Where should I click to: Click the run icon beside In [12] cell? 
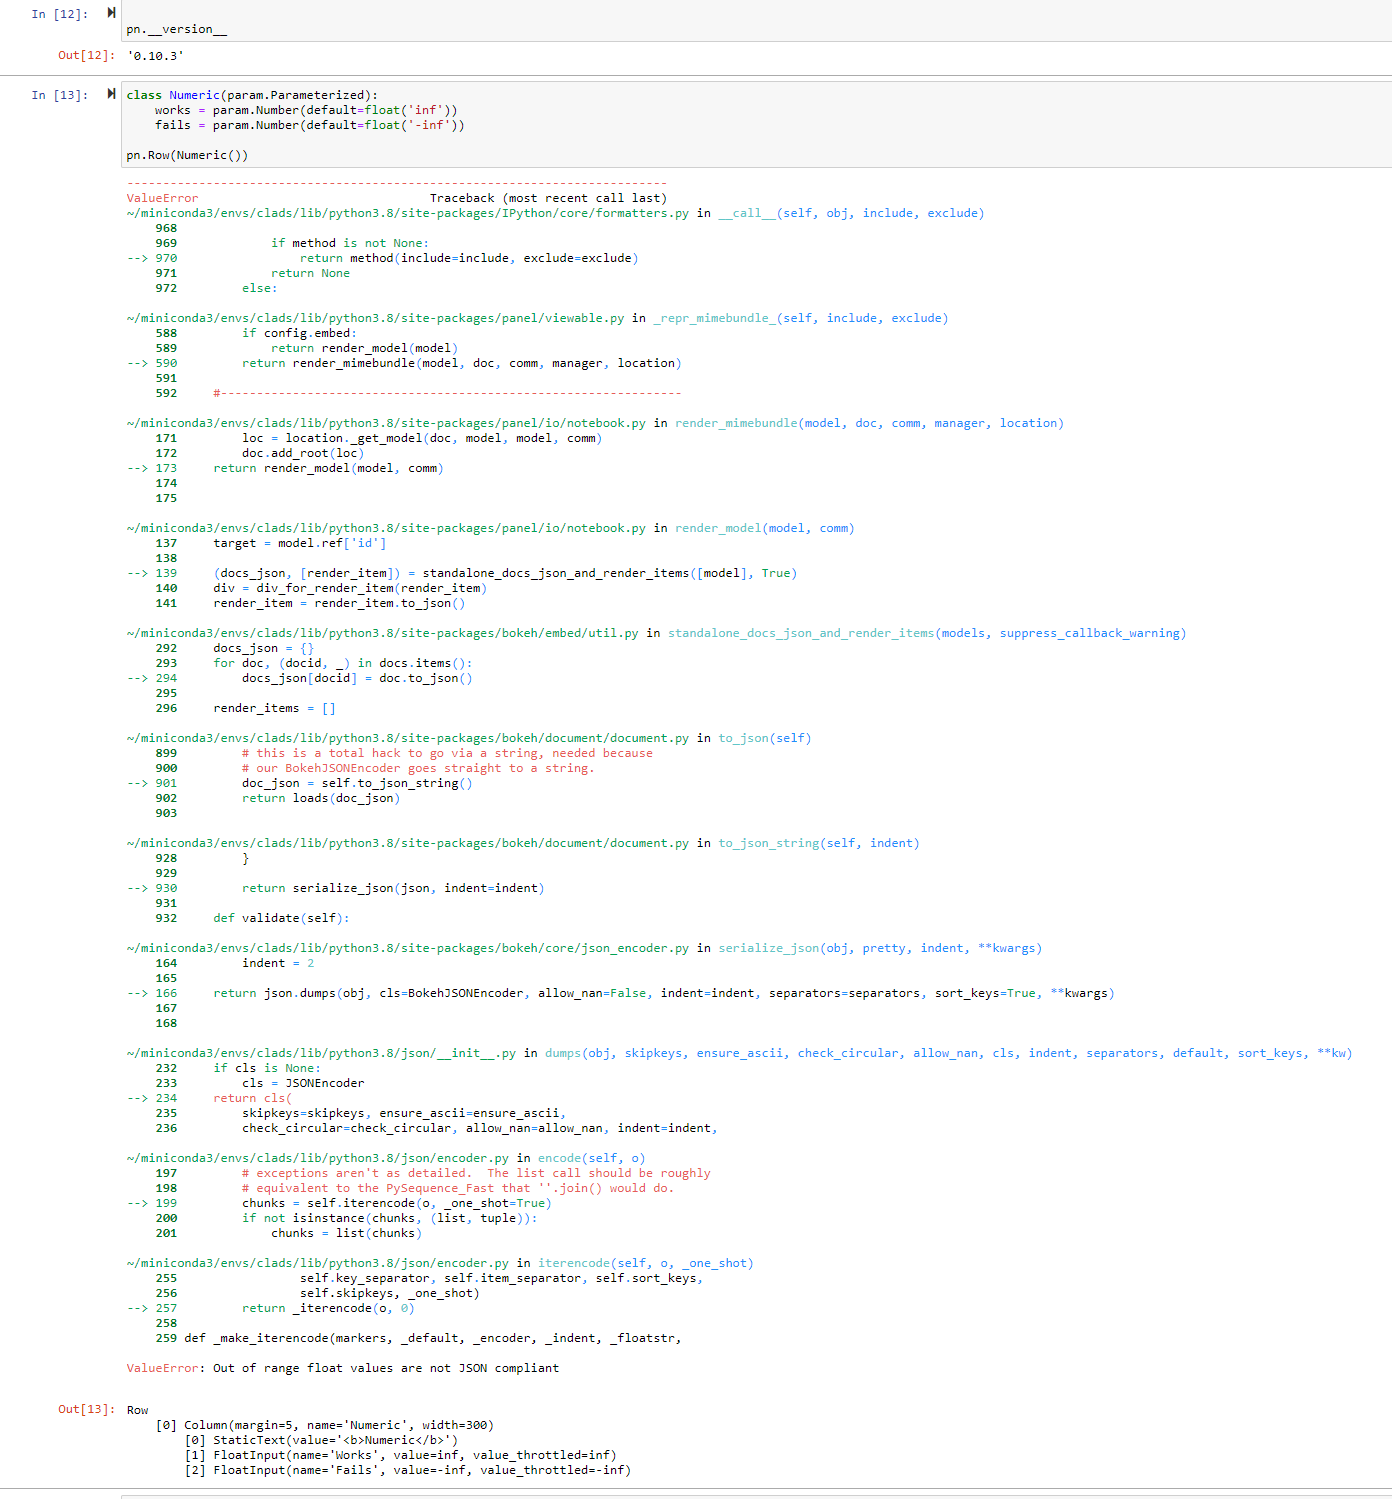(110, 13)
